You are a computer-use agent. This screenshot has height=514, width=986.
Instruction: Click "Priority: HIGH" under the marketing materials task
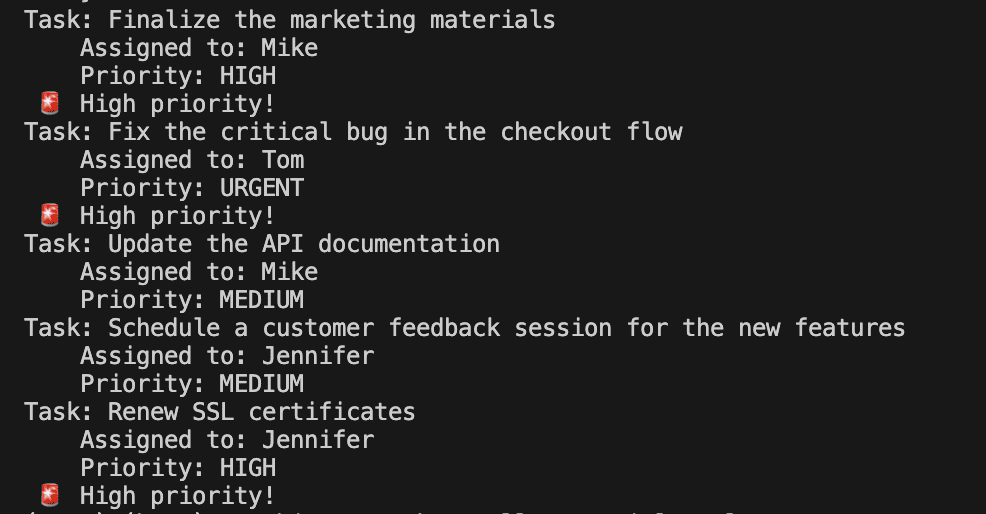click(178, 75)
